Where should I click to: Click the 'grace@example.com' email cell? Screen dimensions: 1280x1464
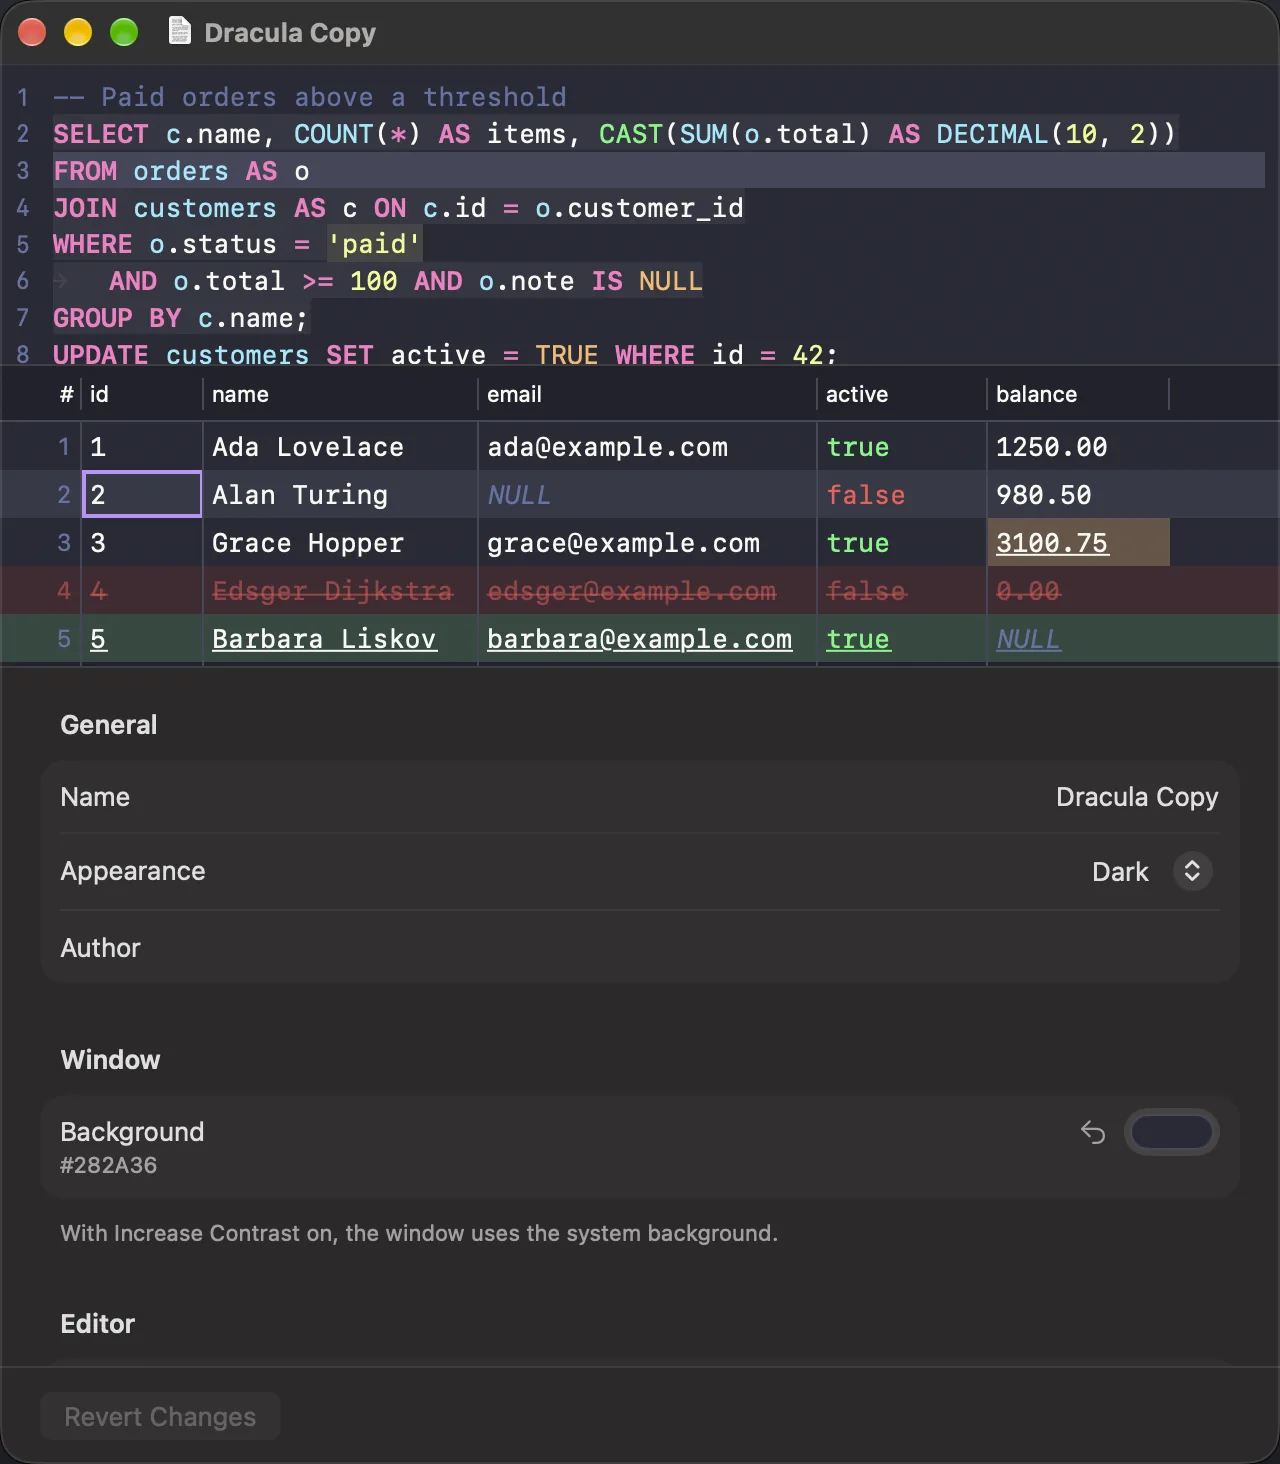coord(647,542)
